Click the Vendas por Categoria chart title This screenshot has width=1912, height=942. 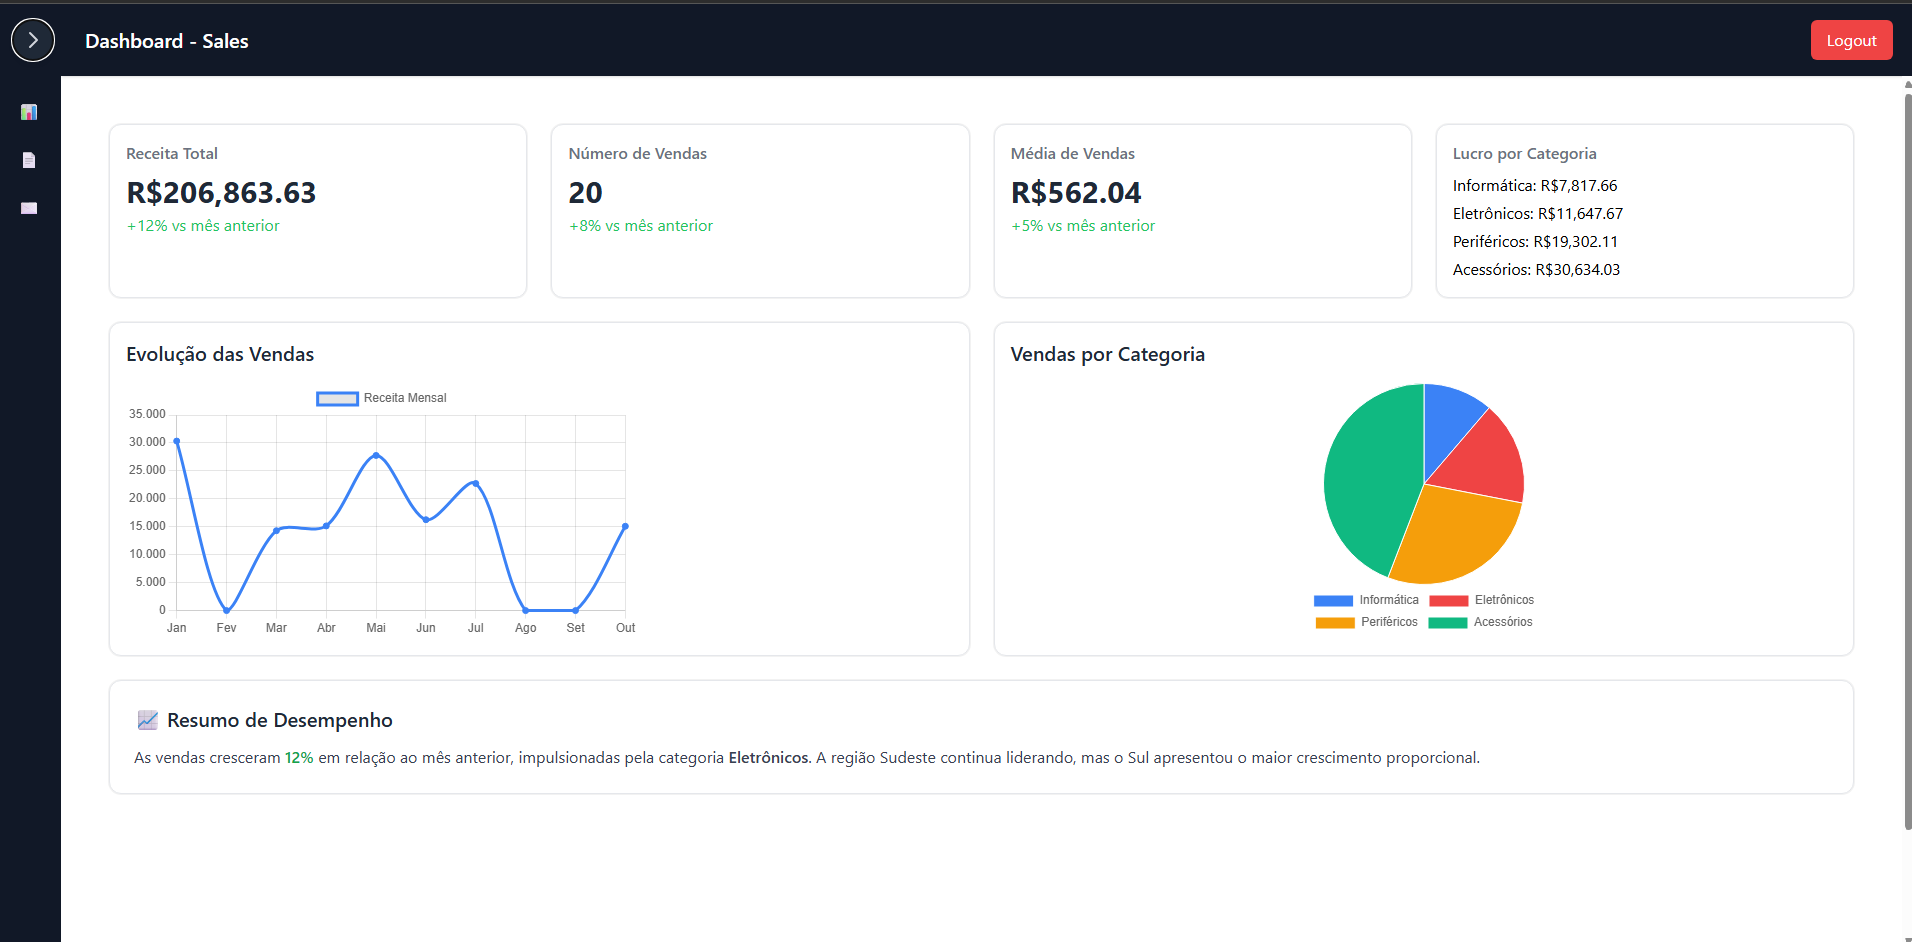coord(1107,354)
